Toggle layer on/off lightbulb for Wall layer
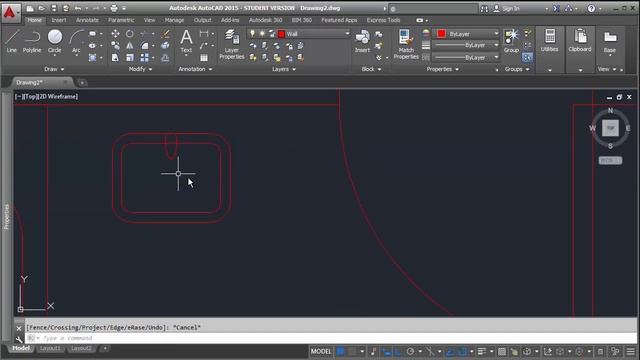 253,33
